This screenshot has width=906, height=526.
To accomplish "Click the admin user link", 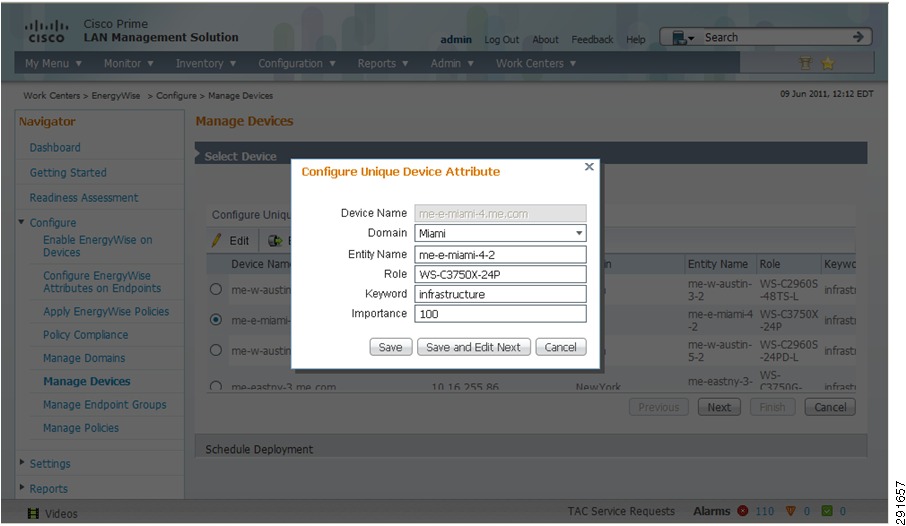I will click(456, 39).
